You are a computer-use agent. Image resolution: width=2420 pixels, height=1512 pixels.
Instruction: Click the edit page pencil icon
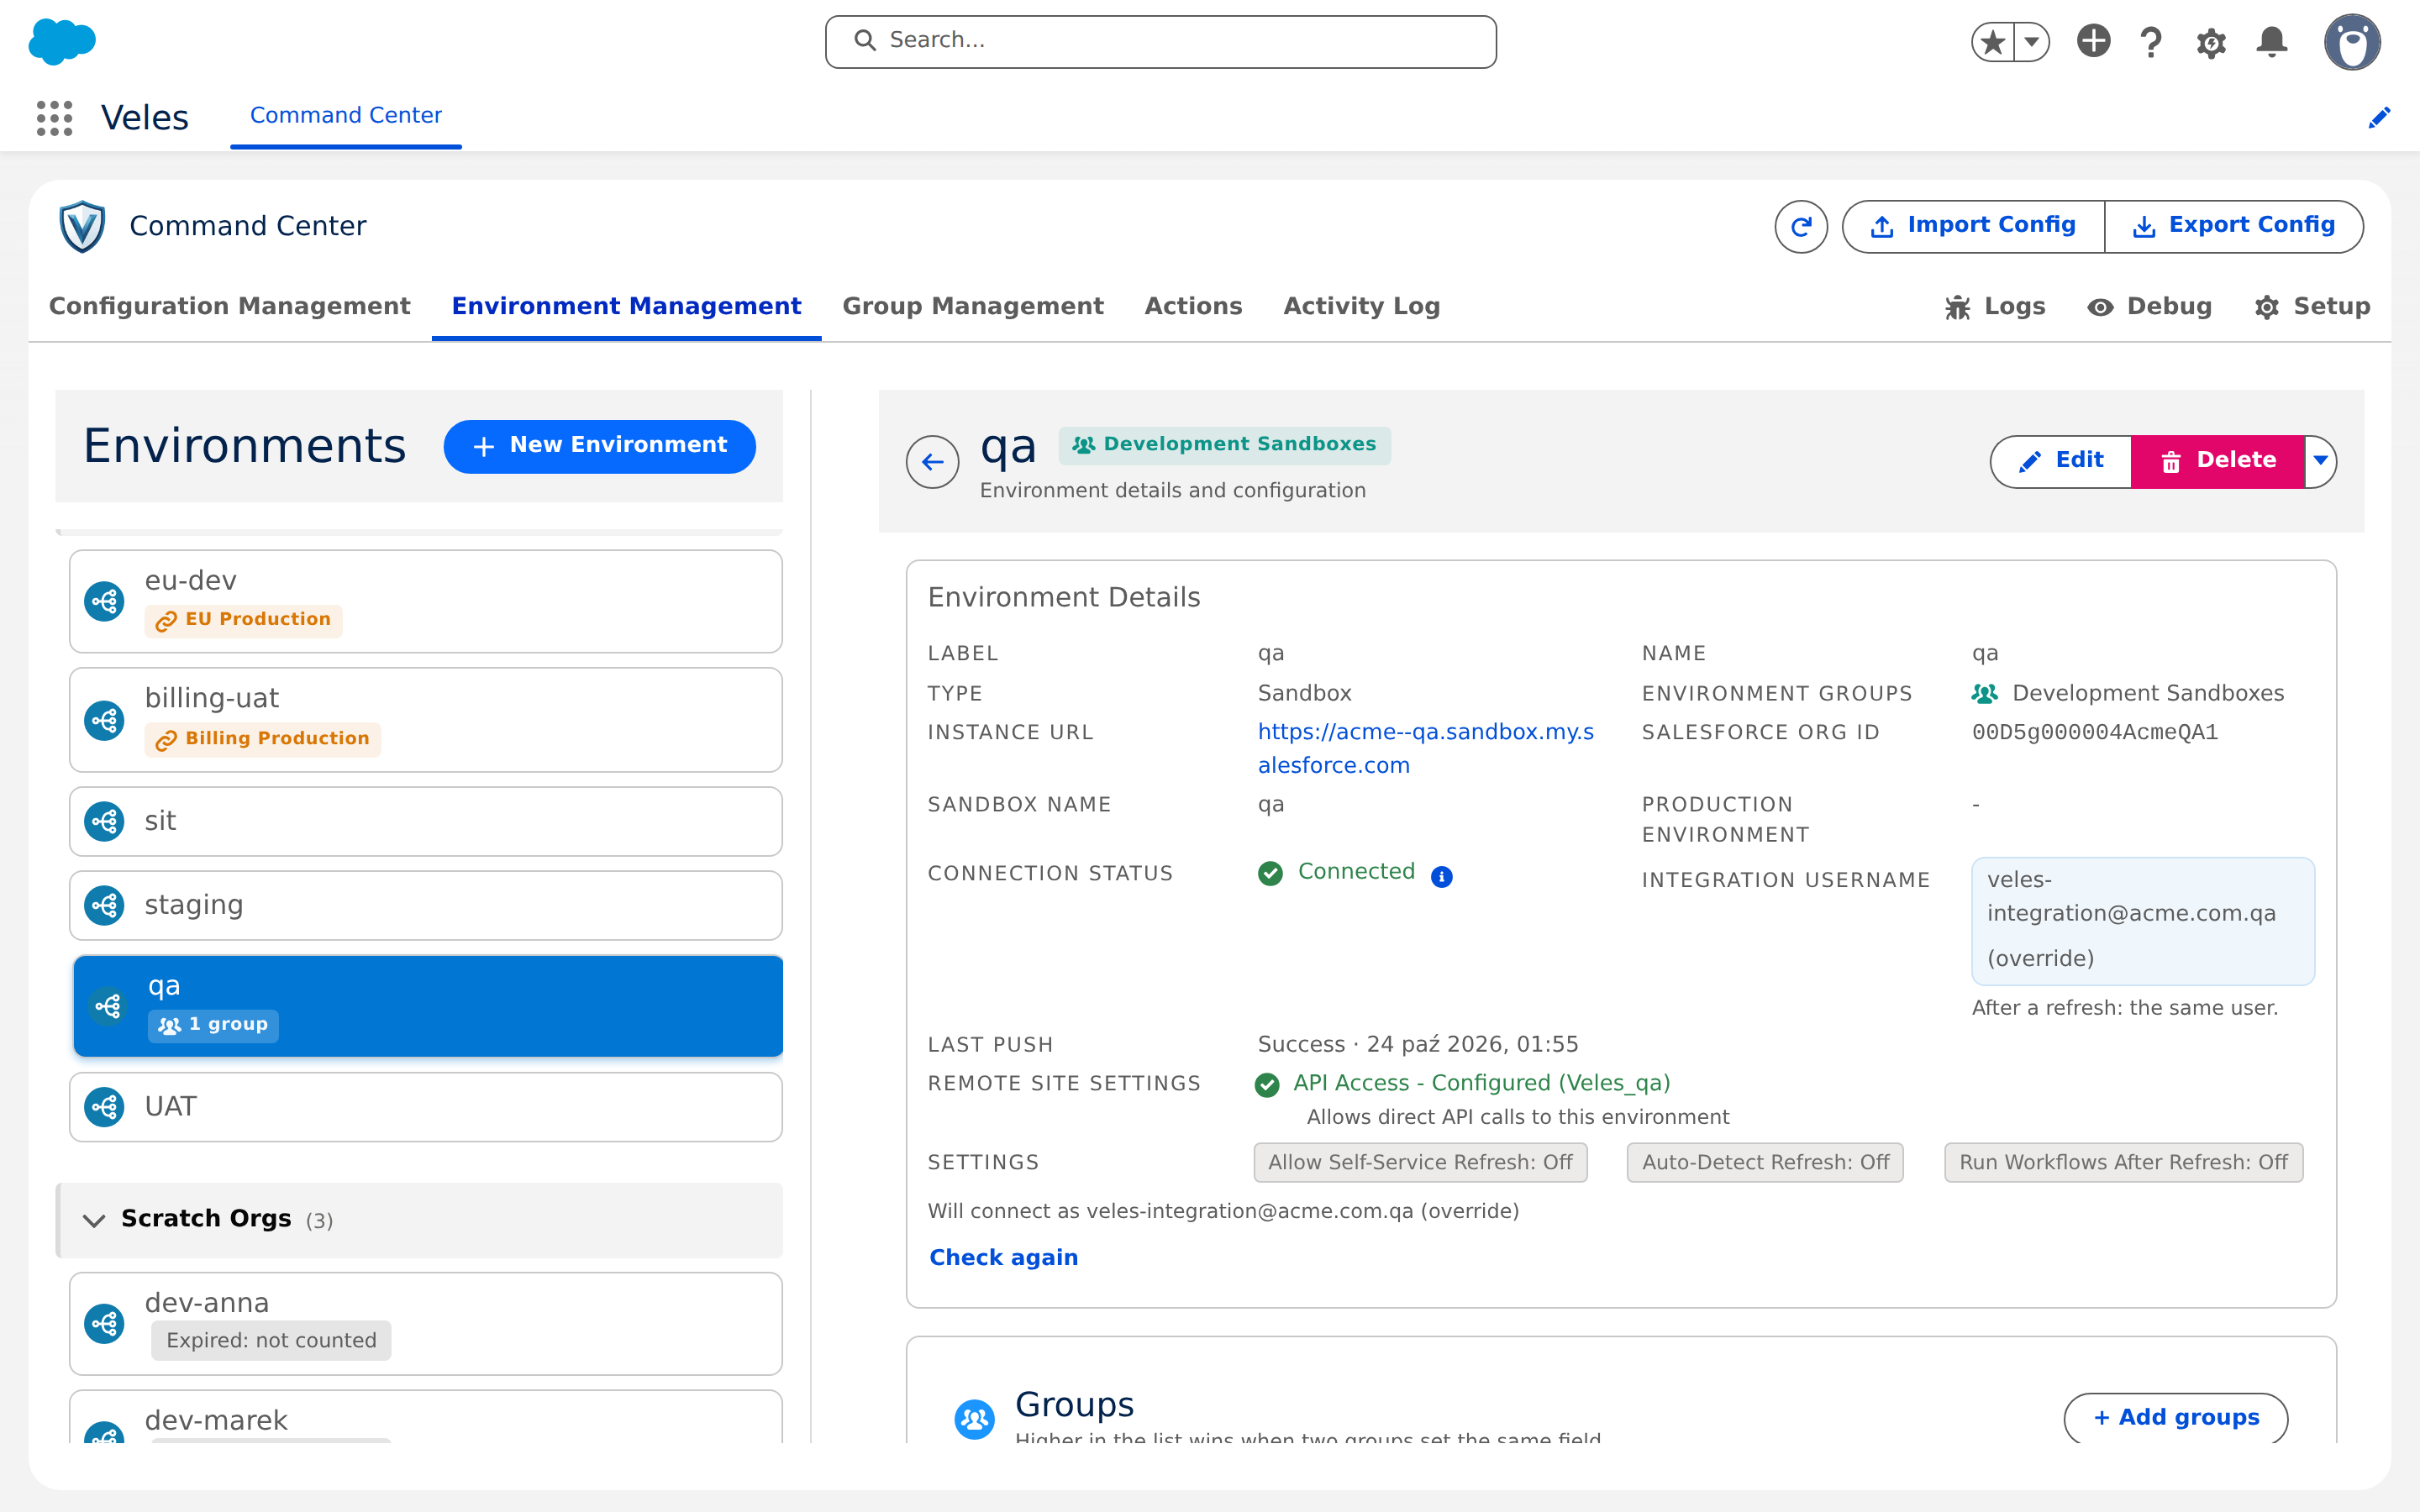click(x=2379, y=118)
